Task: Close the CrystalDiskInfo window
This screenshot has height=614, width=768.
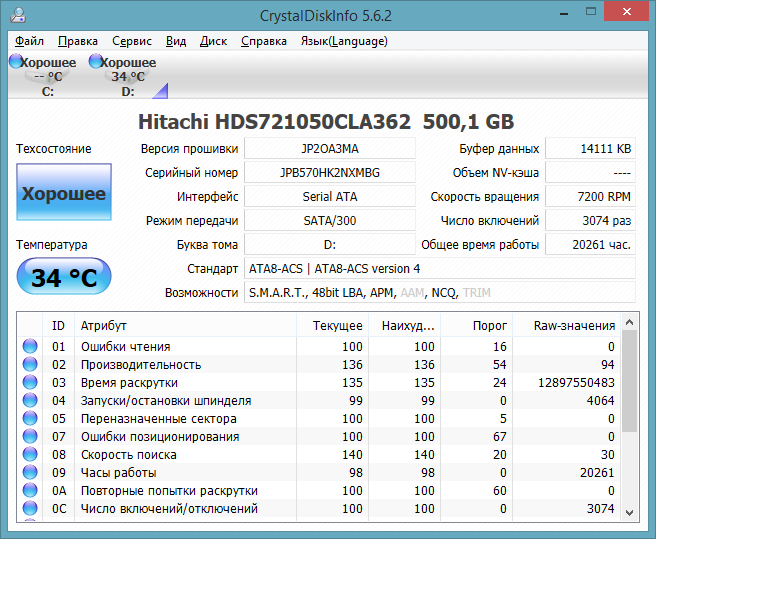Action: [x=627, y=11]
